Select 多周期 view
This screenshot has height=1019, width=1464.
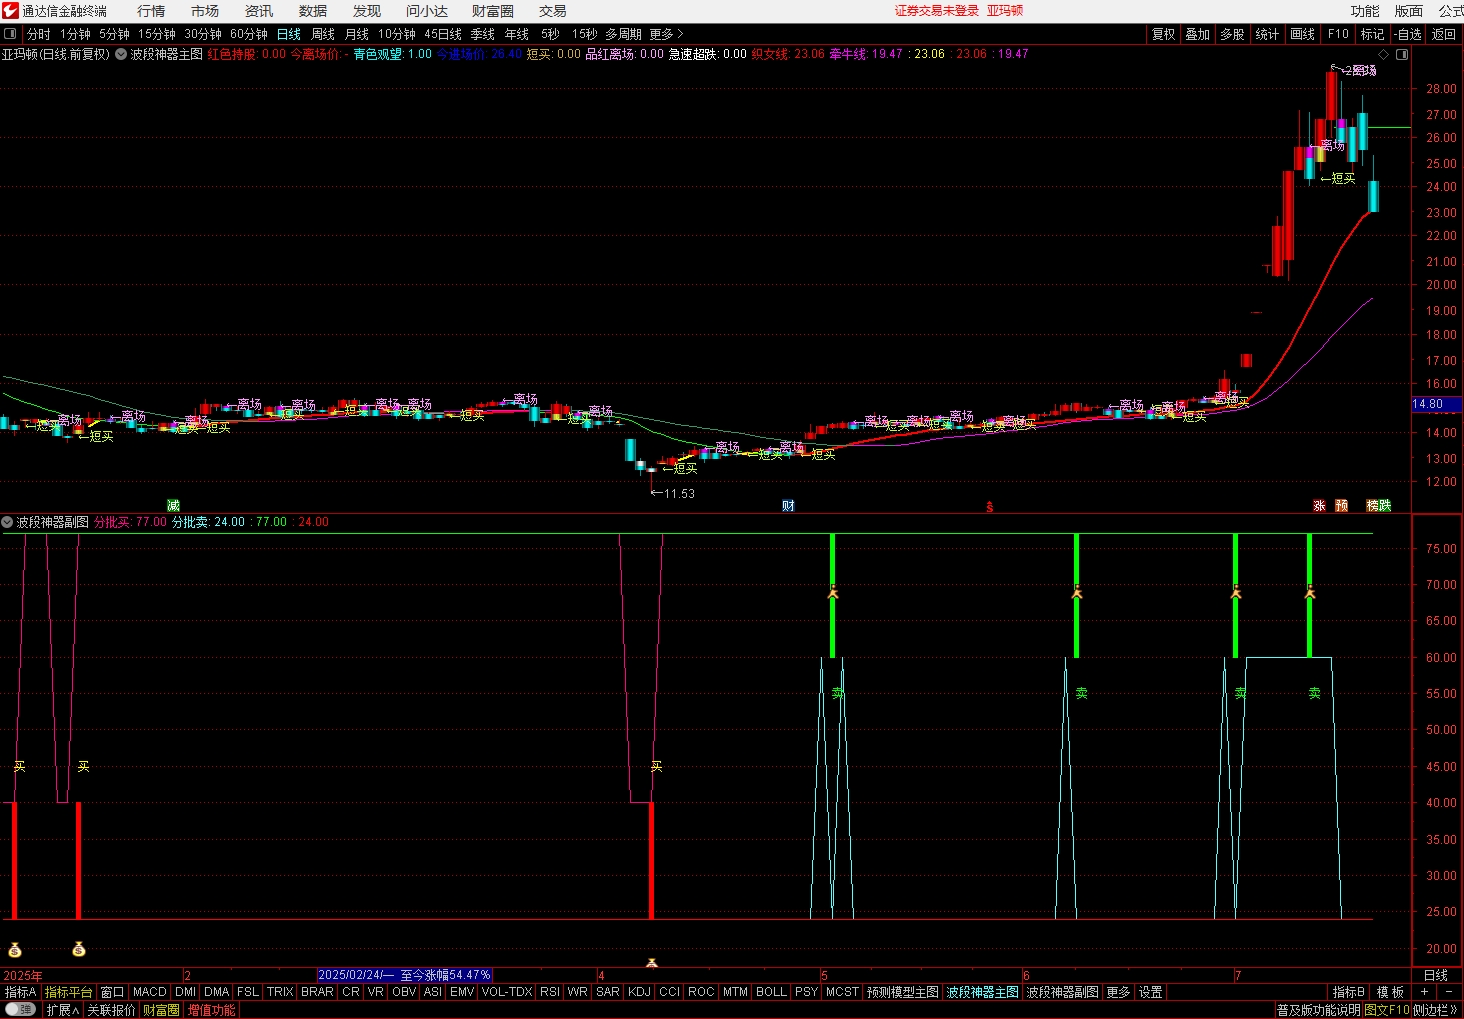[623, 34]
